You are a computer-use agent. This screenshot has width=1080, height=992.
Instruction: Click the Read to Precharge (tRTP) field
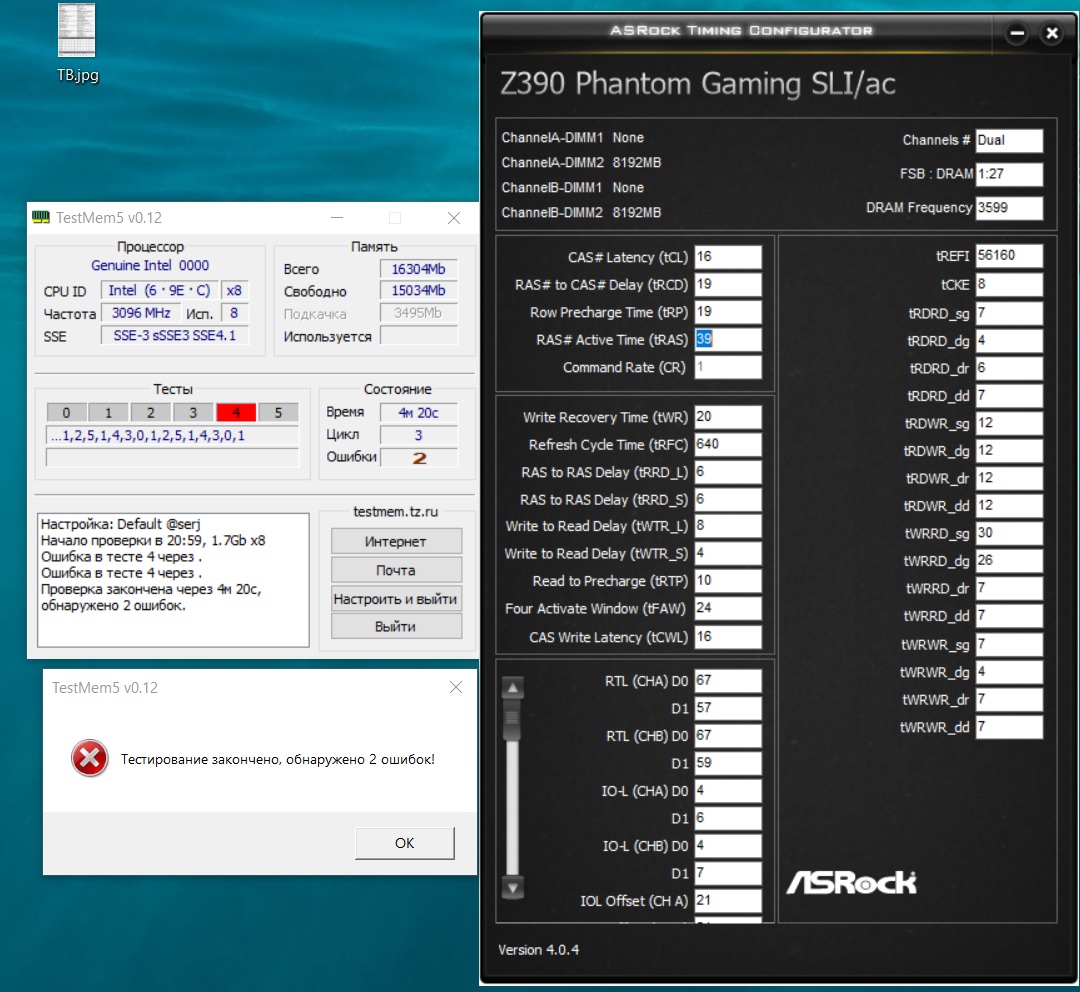click(x=728, y=581)
